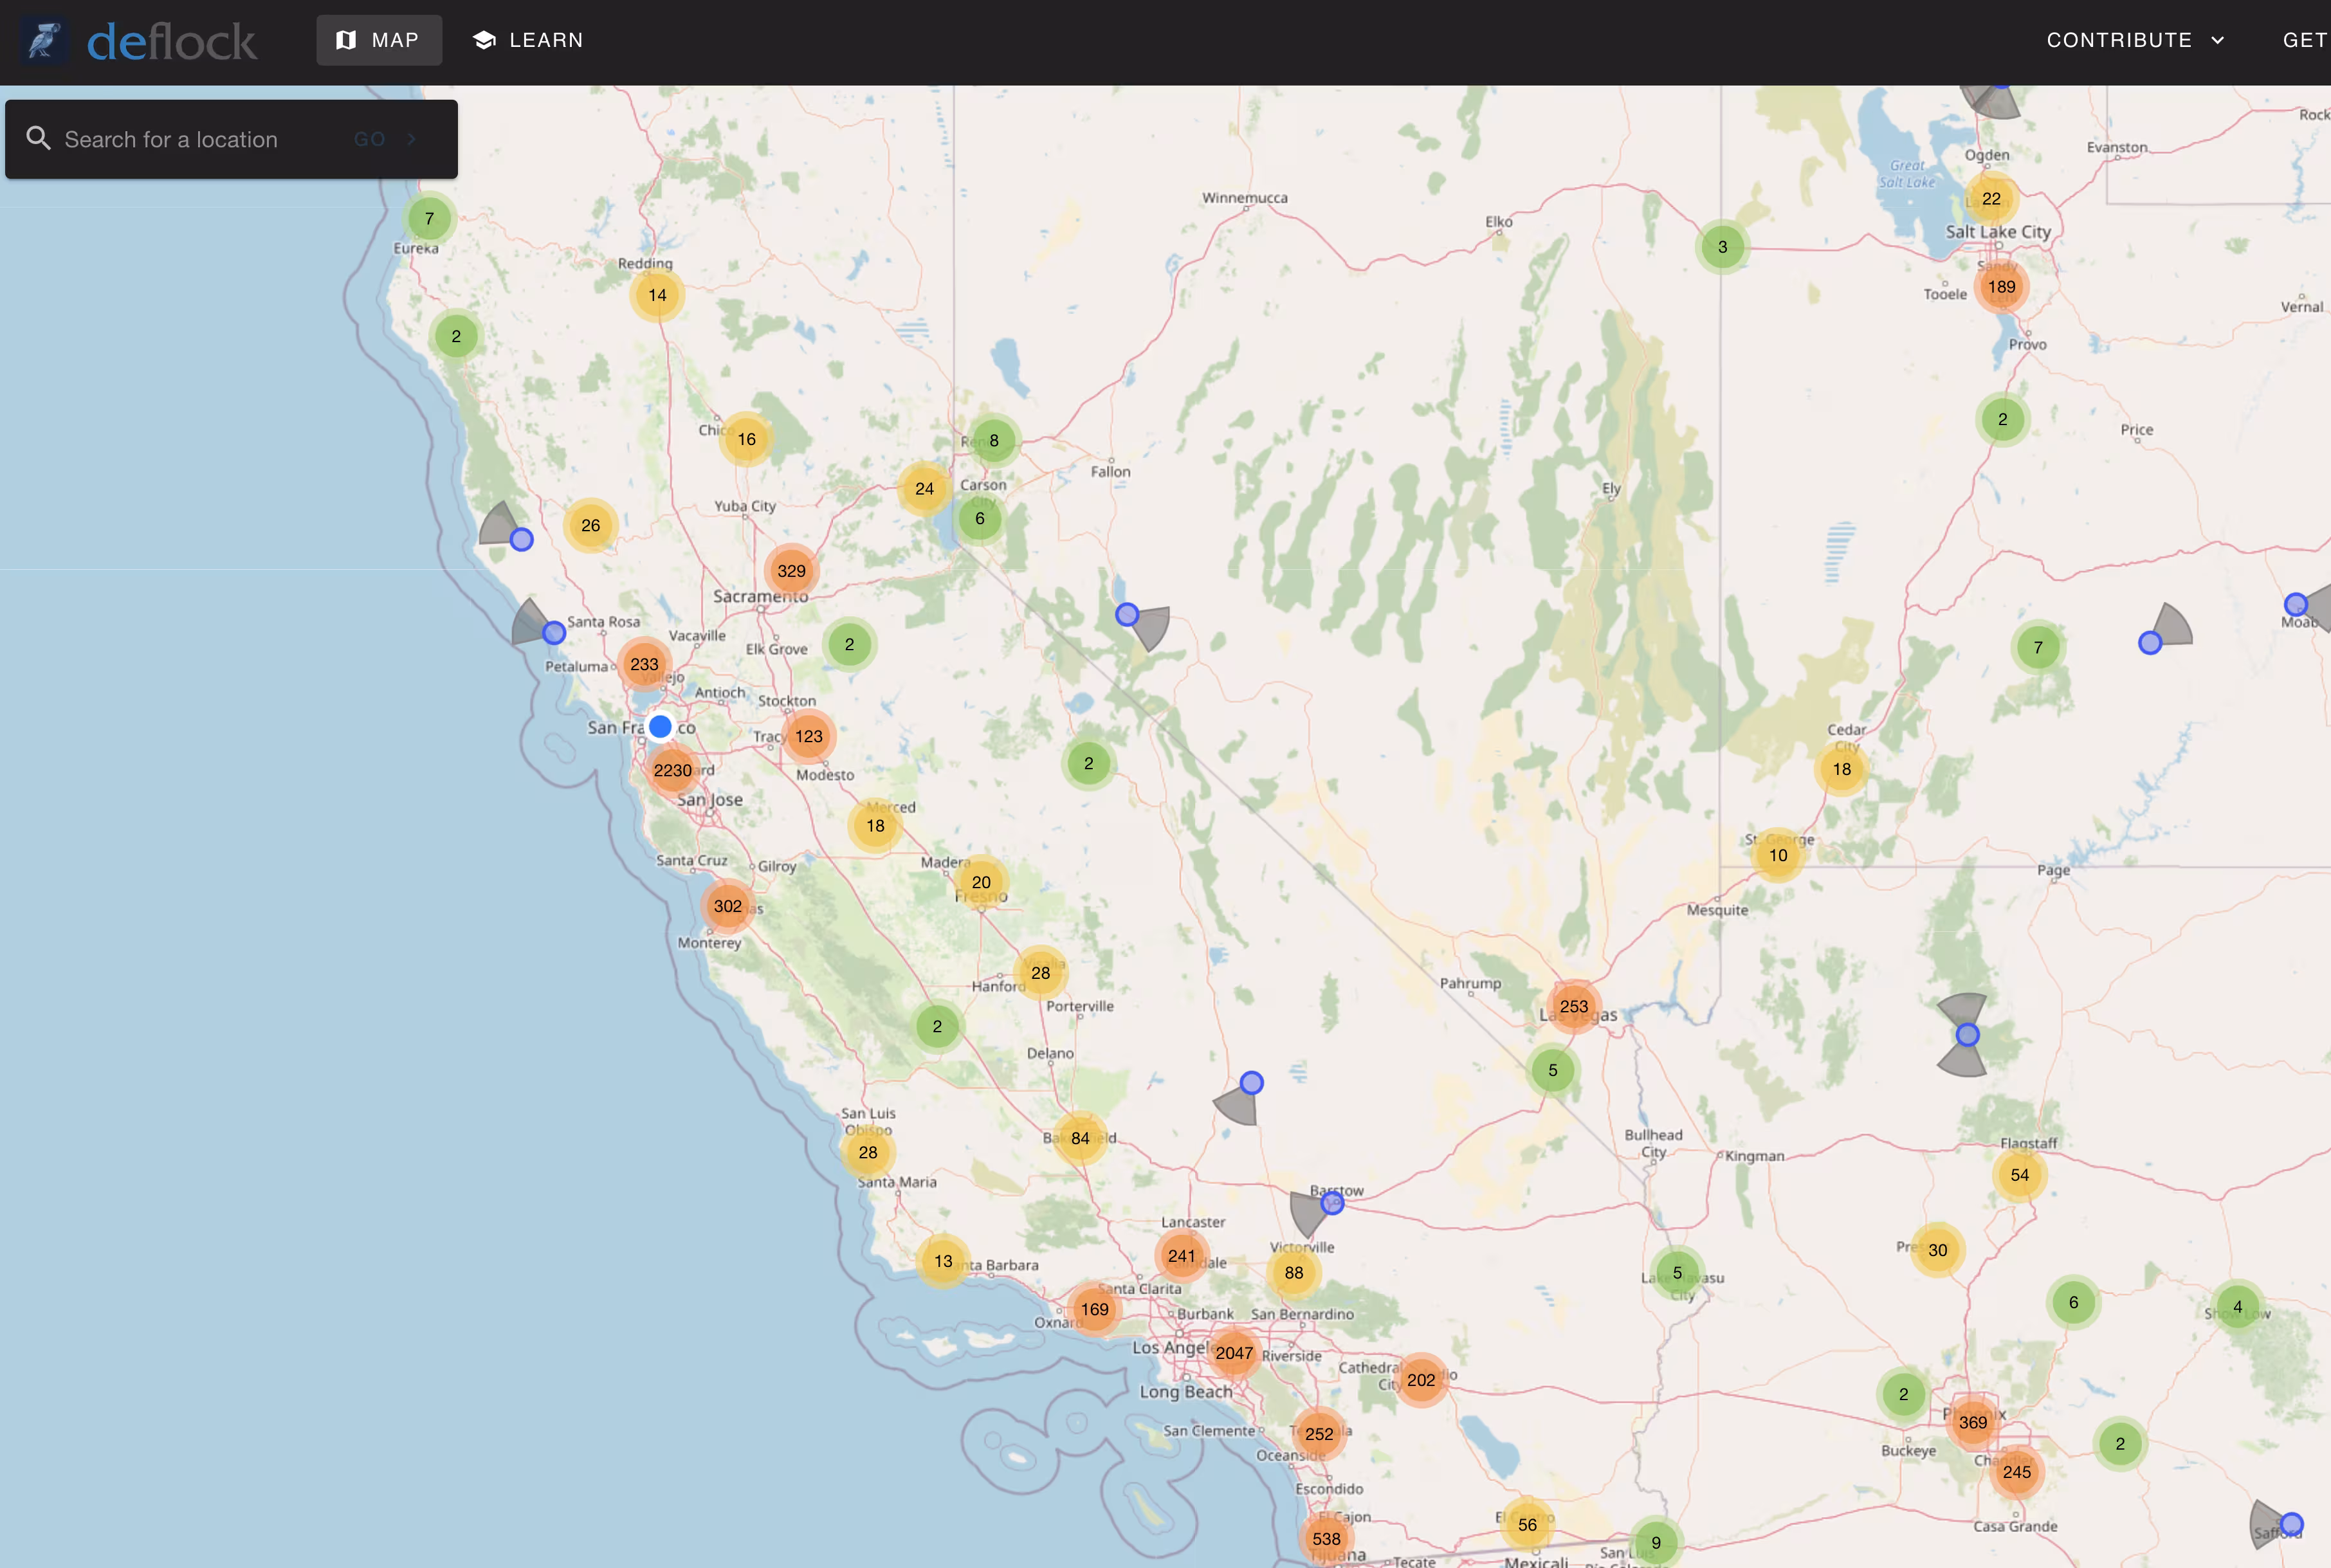Image resolution: width=2331 pixels, height=1568 pixels.
Task: Open the 369 cluster at Phoenix
Action: [1972, 1422]
